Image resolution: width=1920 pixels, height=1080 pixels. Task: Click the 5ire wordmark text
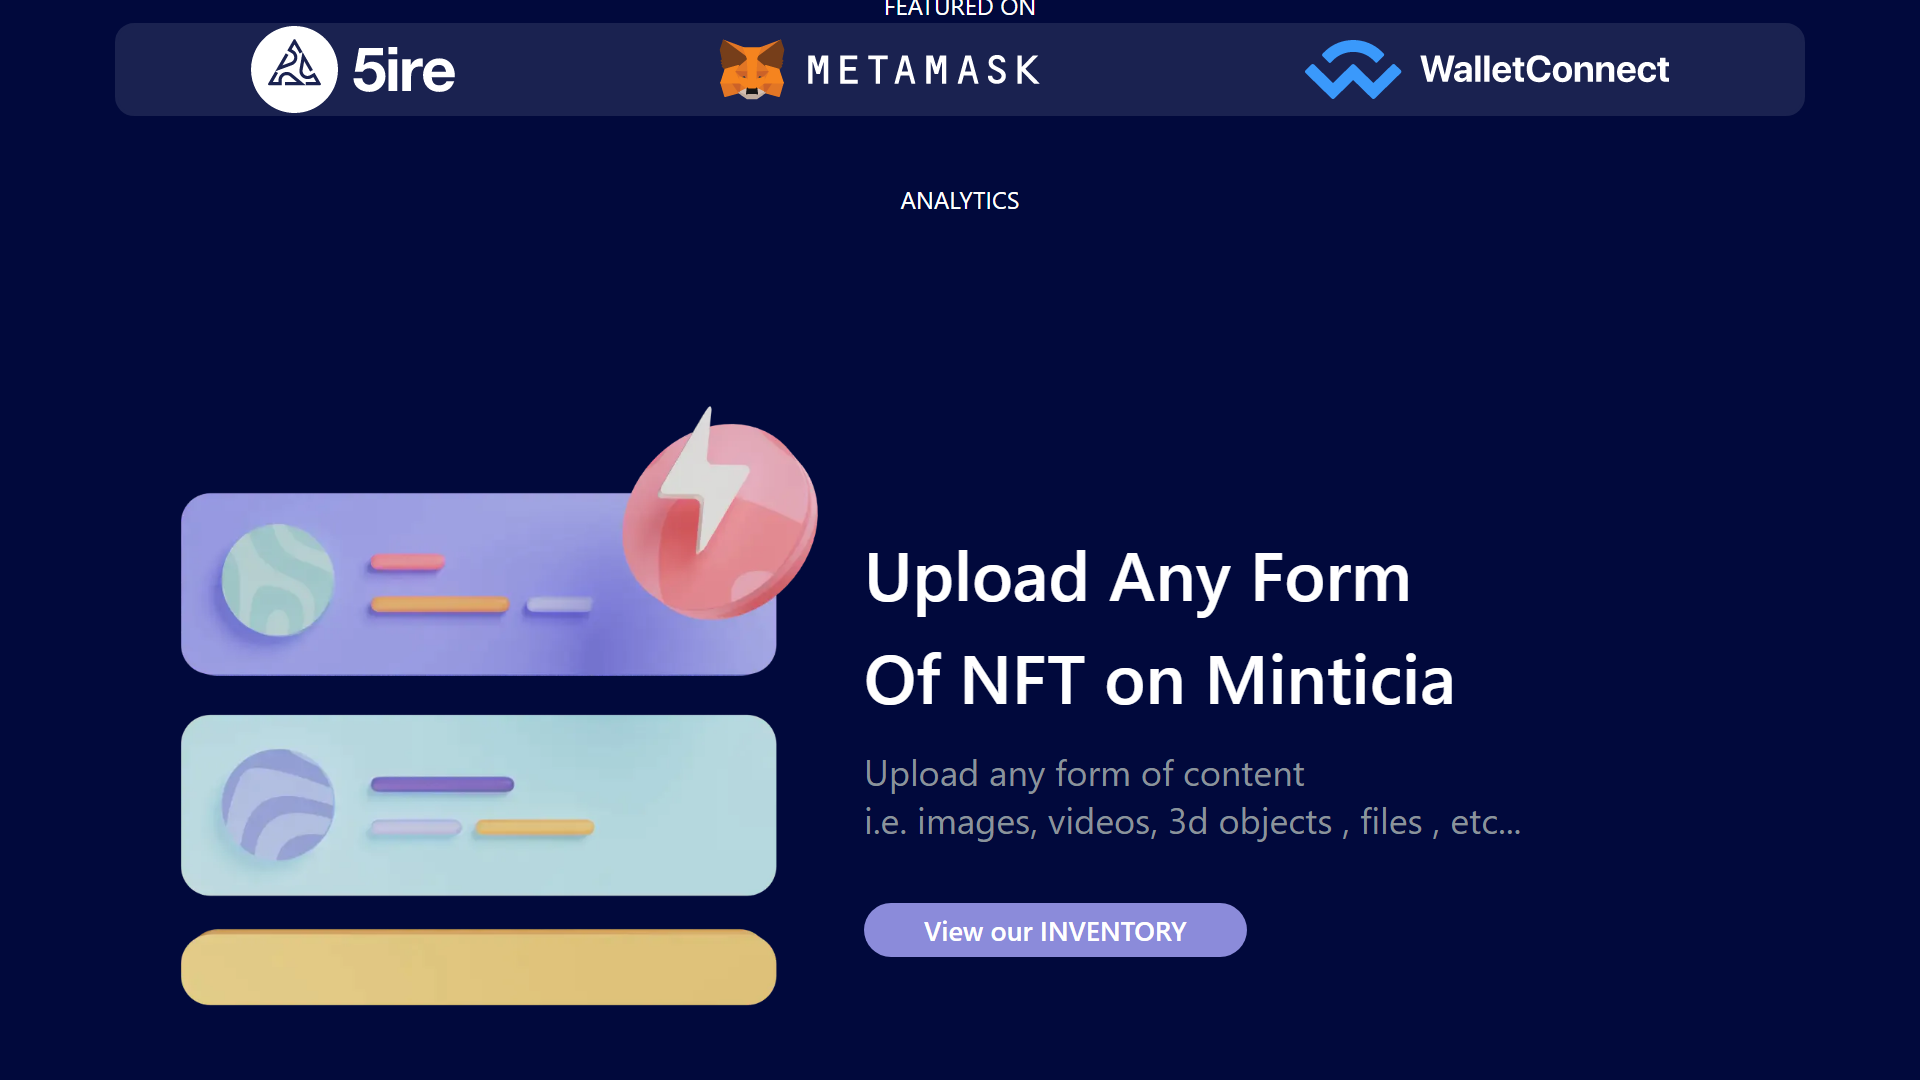point(404,70)
